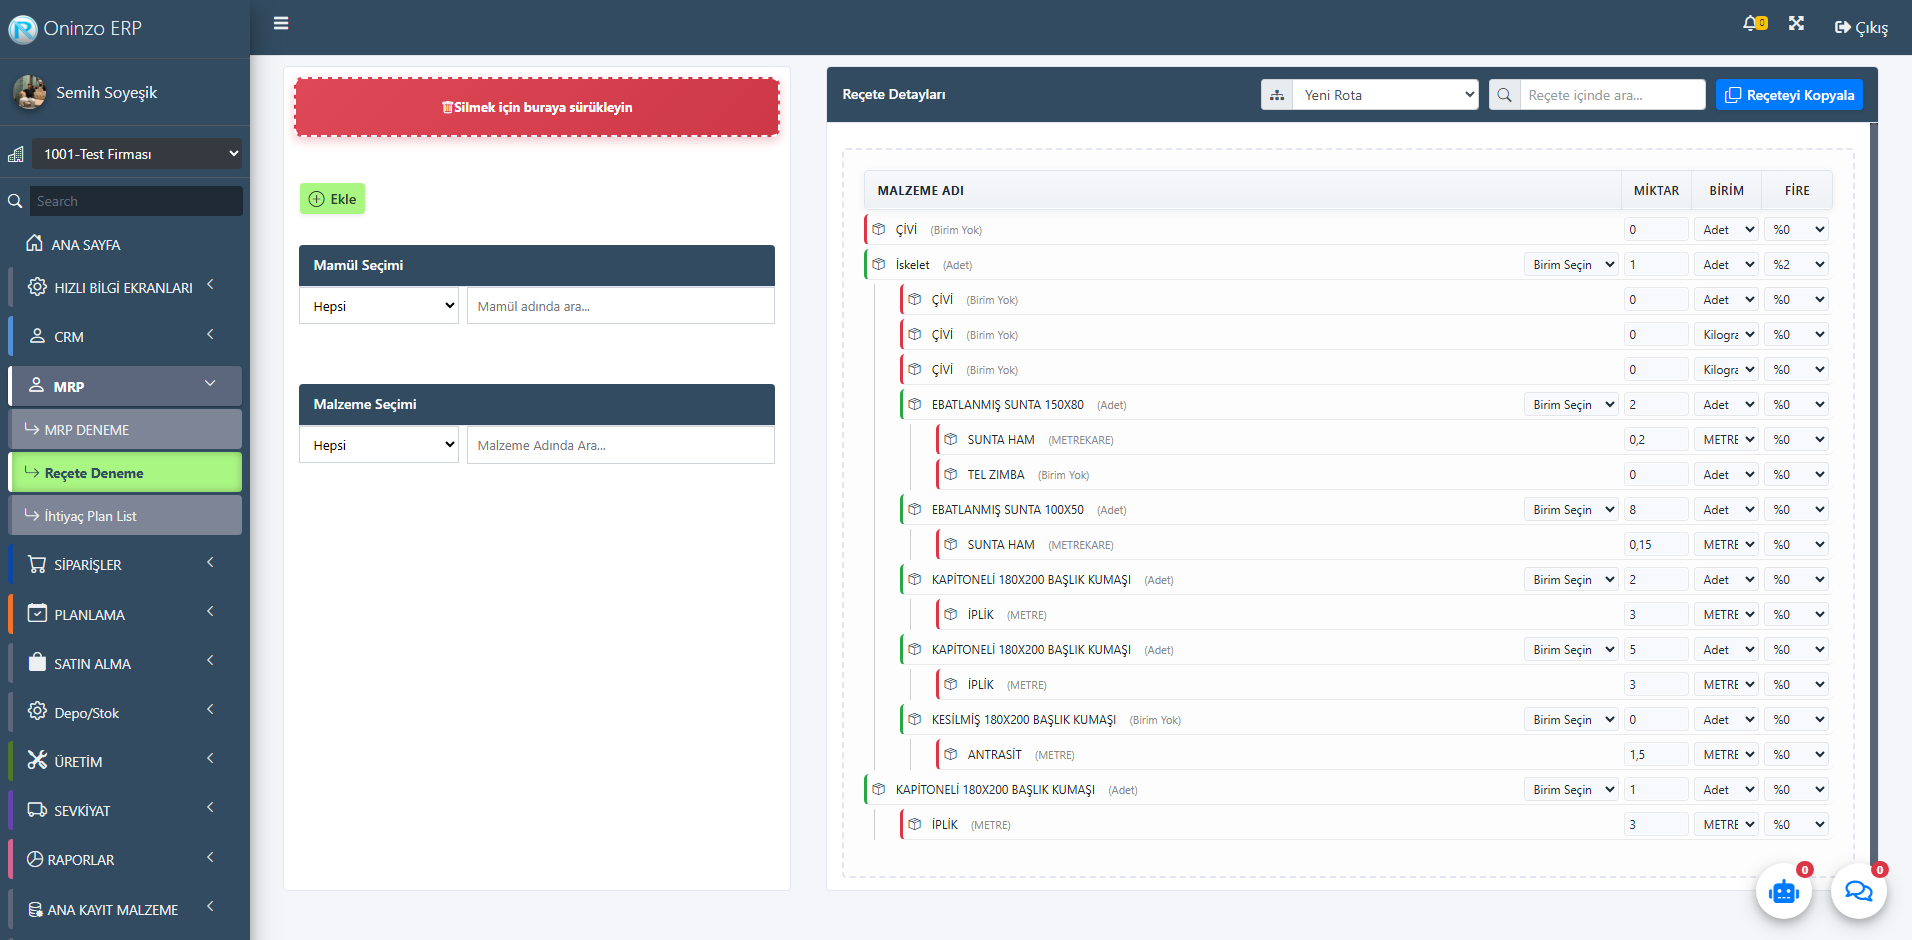This screenshot has width=1912, height=940.
Task: Click the Çıkış logout link
Action: click(1861, 28)
